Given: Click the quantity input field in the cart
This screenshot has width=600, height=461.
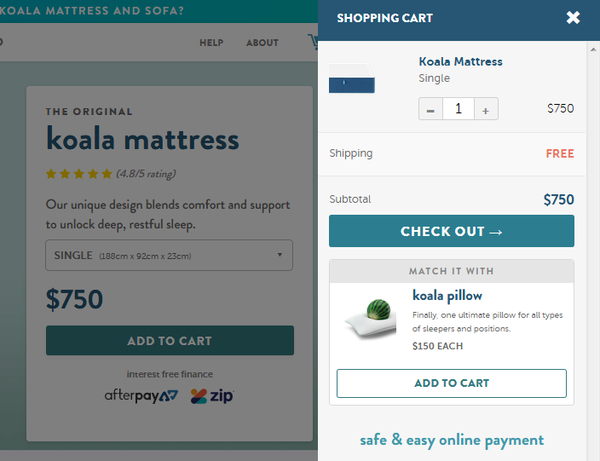Looking at the screenshot, I should click(x=458, y=109).
